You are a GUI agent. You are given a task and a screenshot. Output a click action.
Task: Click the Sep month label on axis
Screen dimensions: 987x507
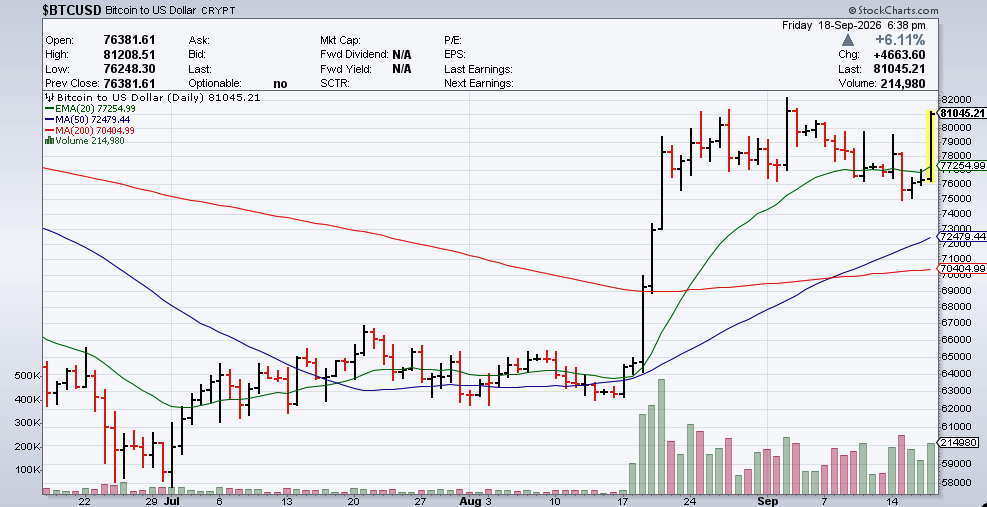[765, 502]
